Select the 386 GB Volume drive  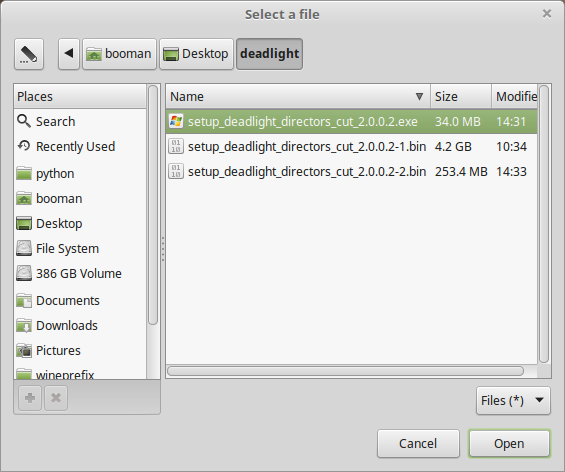tap(80, 273)
